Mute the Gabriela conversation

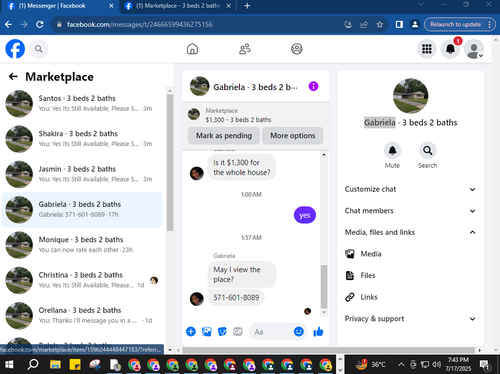392,151
